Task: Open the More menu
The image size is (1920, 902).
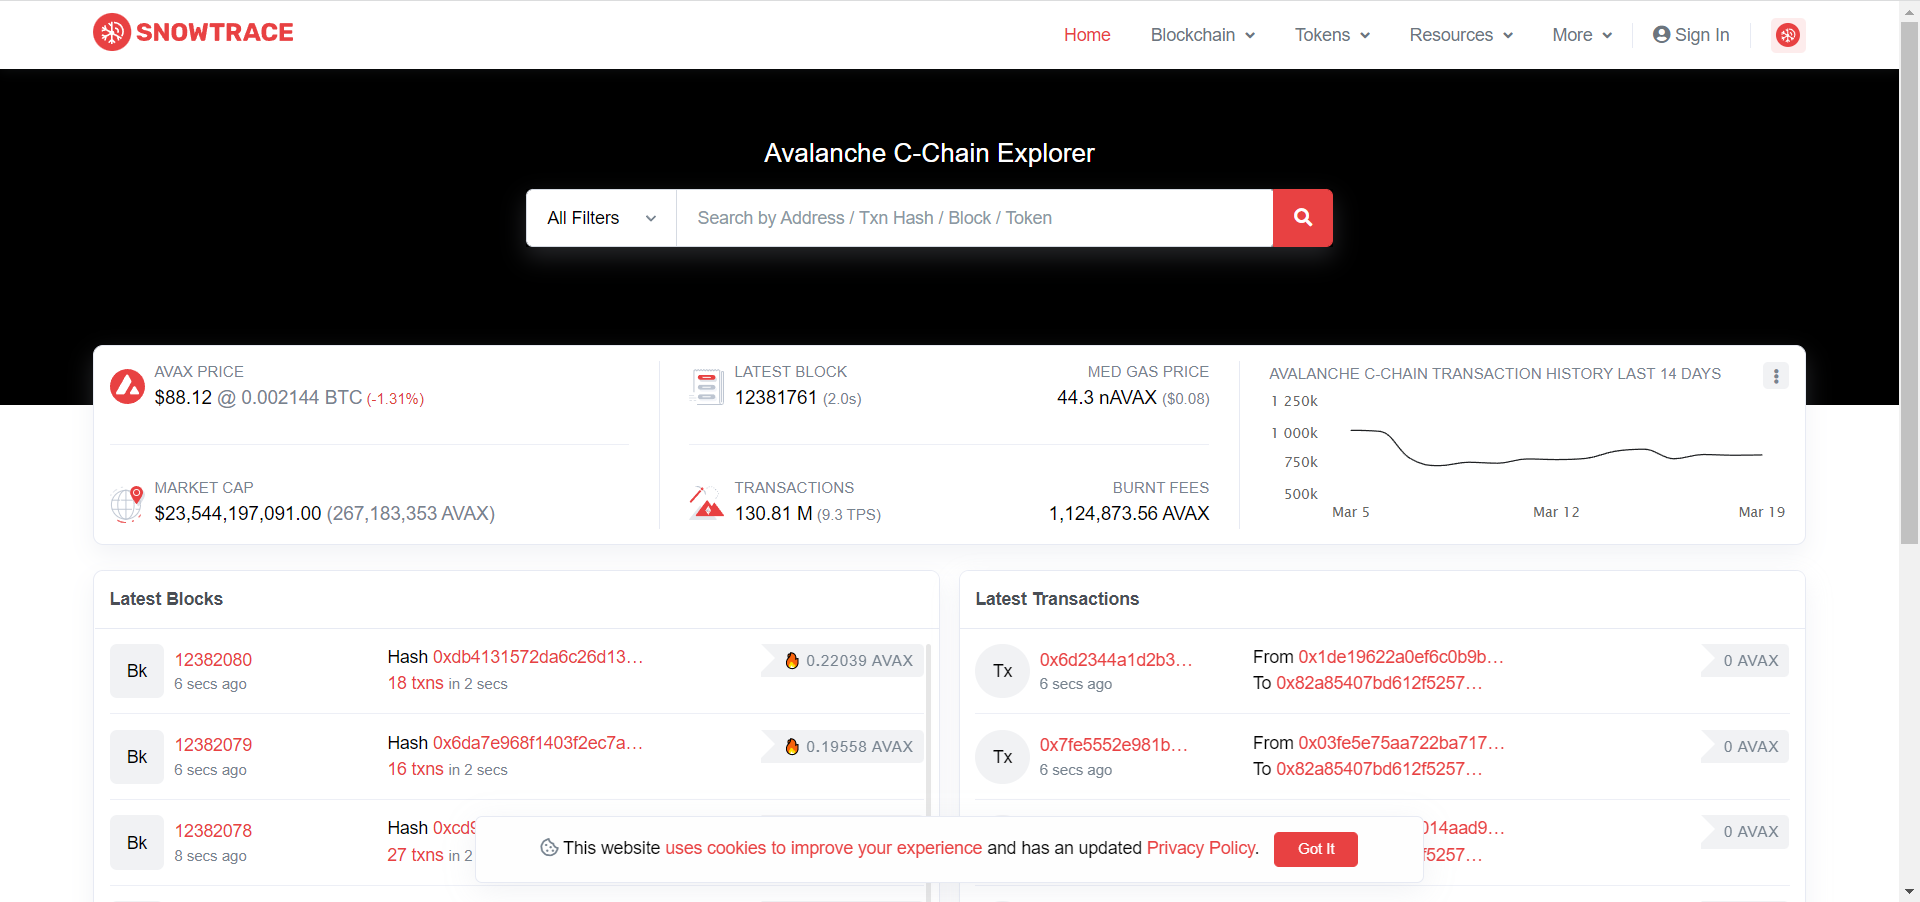Action: click(x=1581, y=35)
